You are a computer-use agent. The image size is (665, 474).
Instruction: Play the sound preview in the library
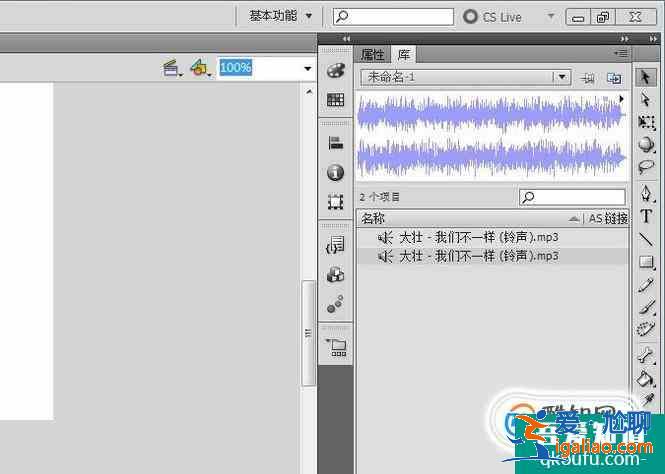point(621,99)
